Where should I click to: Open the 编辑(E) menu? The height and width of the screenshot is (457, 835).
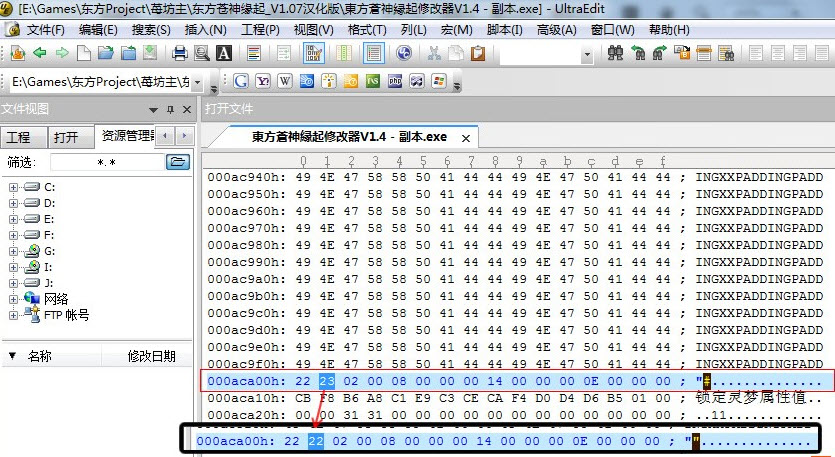pos(98,30)
